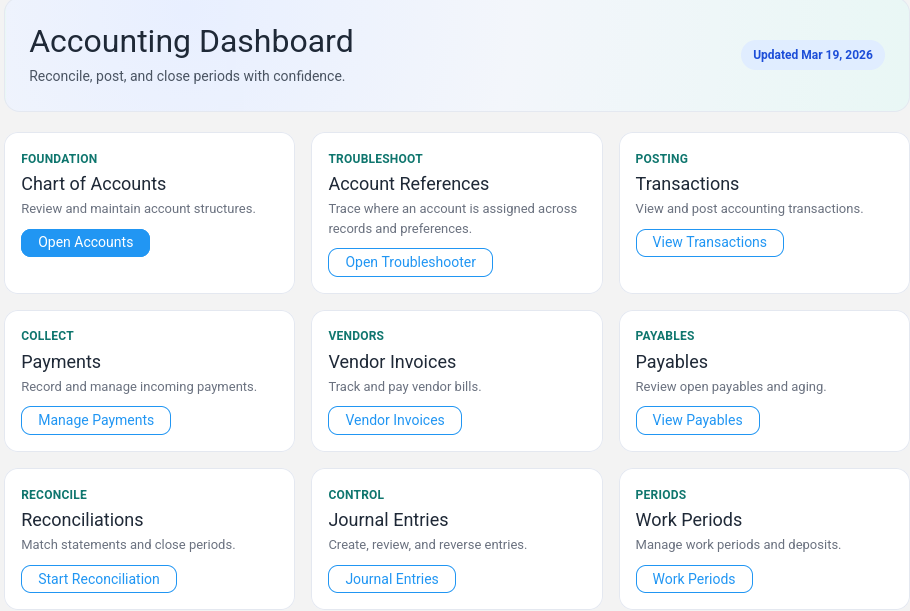
Task: Click the COLLECT category label
Action: point(48,336)
